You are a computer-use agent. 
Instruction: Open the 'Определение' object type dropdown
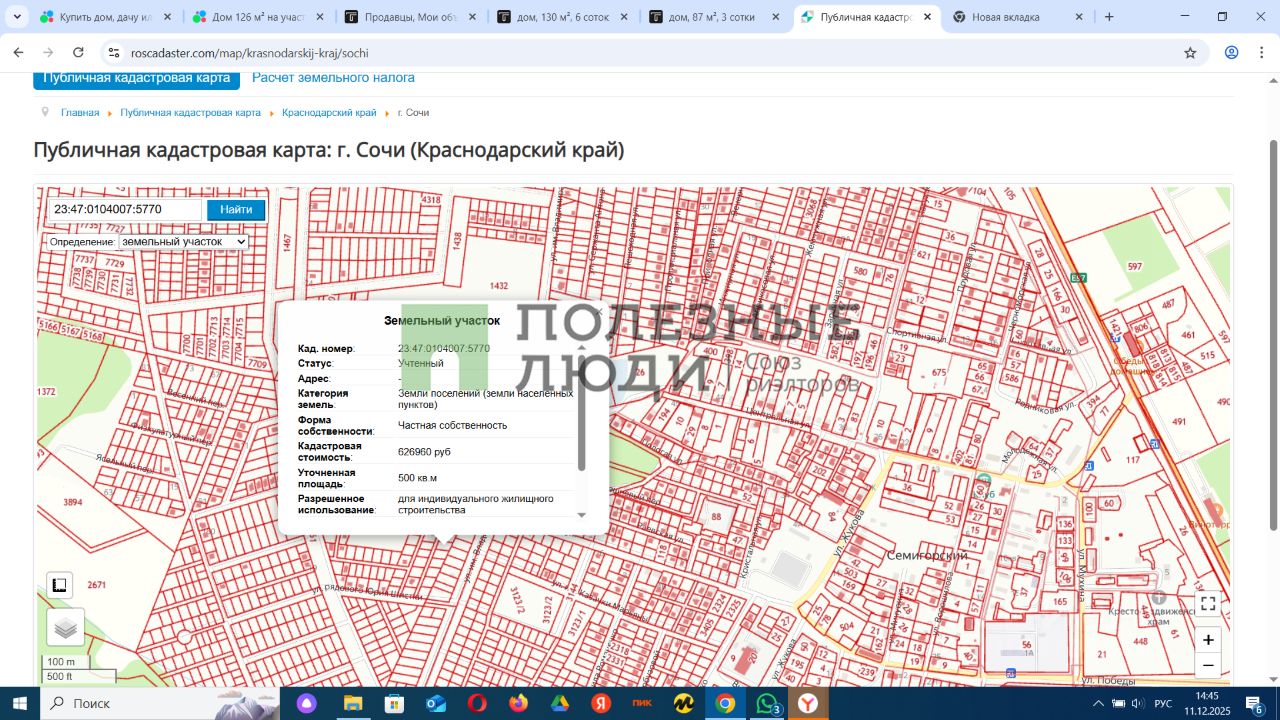[183, 242]
